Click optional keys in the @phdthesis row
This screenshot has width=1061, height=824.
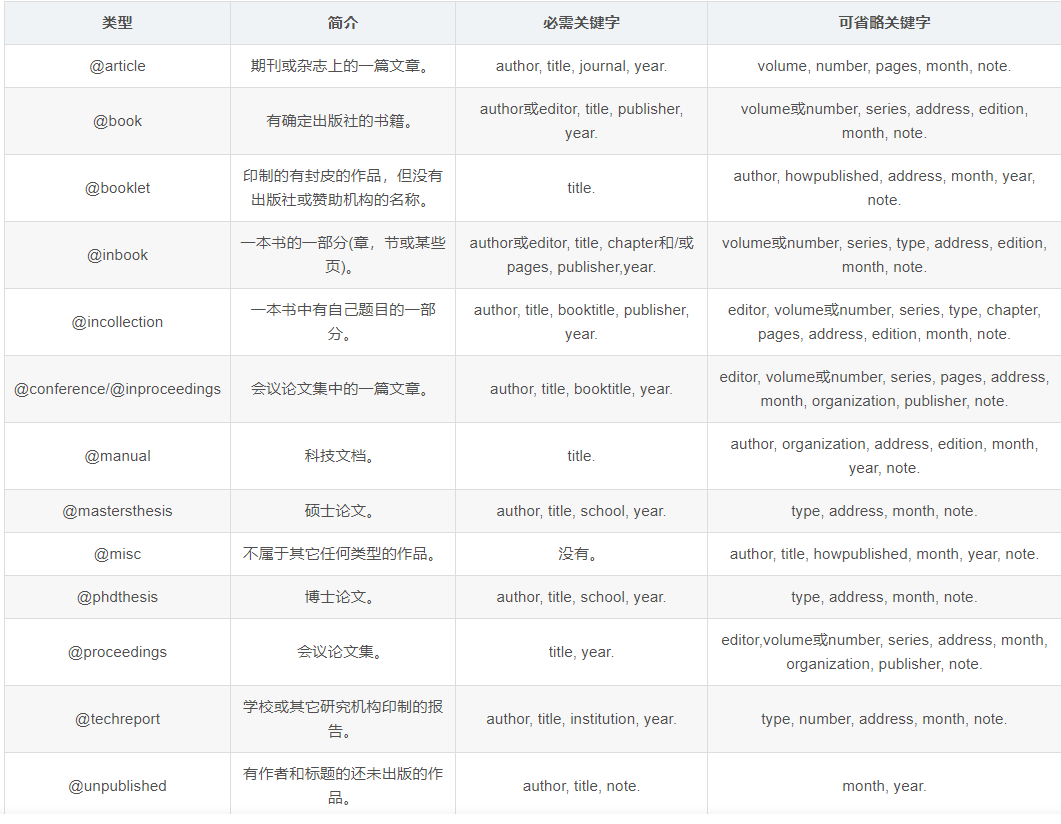[884, 597]
